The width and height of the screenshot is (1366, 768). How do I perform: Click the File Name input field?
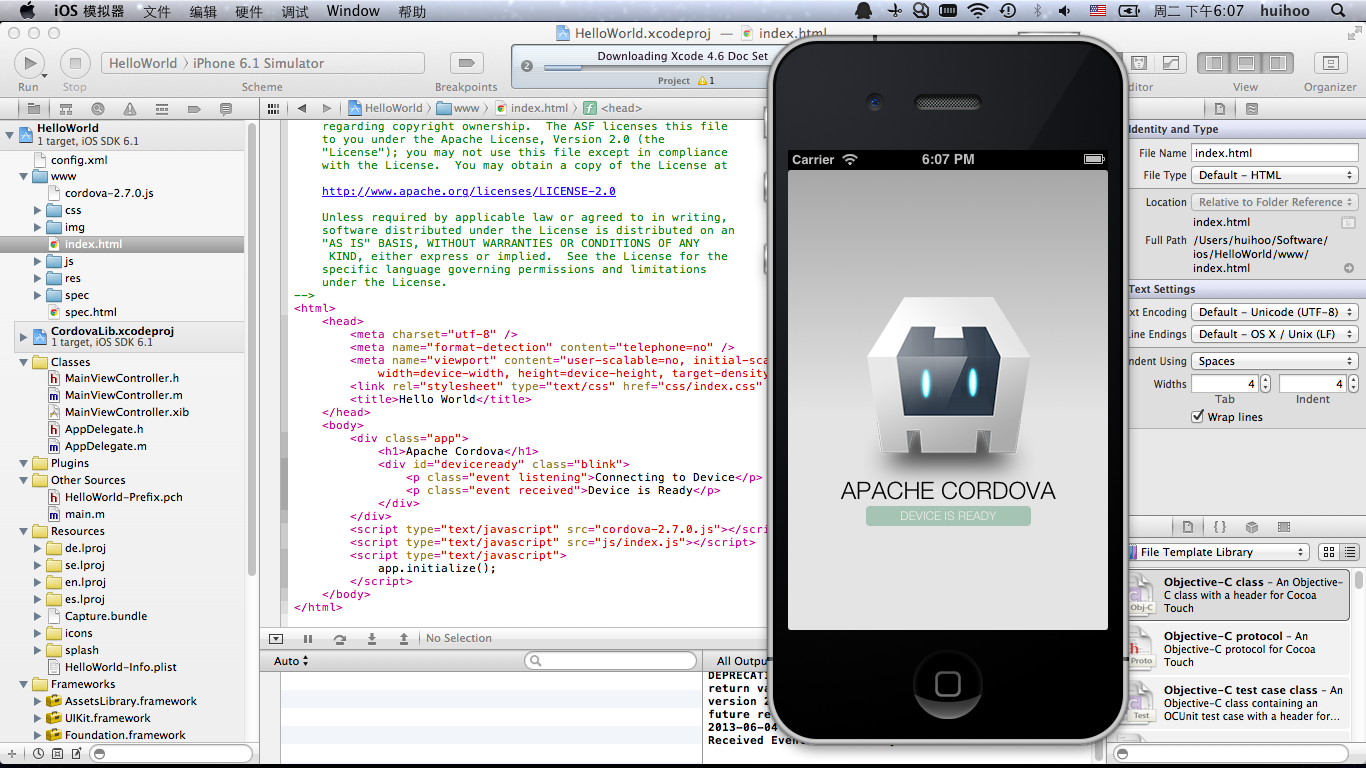tap(1274, 153)
